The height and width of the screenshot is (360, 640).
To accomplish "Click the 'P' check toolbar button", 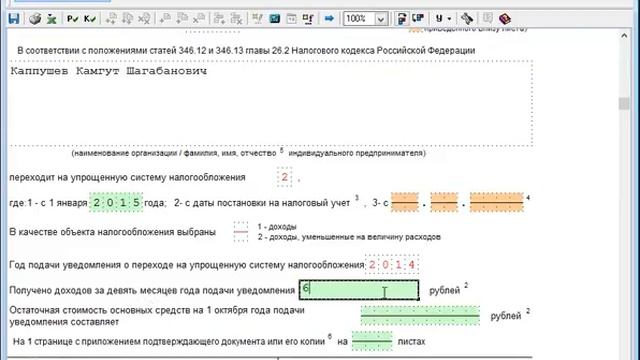I will pyautogui.click(x=72, y=18).
